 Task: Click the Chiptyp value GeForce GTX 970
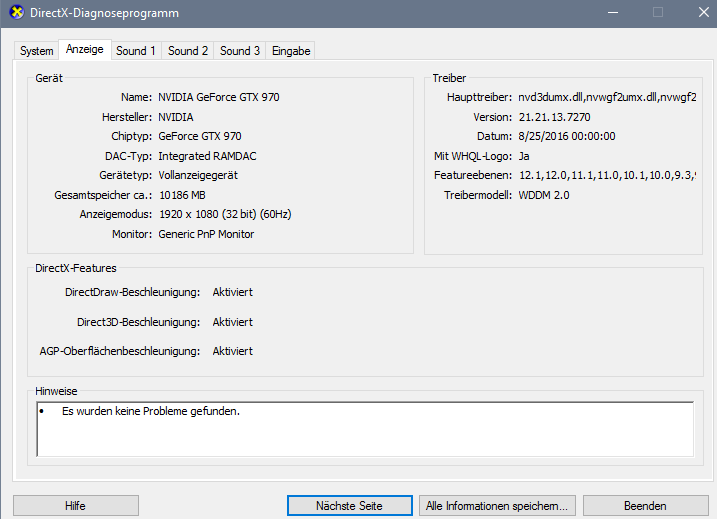200,136
